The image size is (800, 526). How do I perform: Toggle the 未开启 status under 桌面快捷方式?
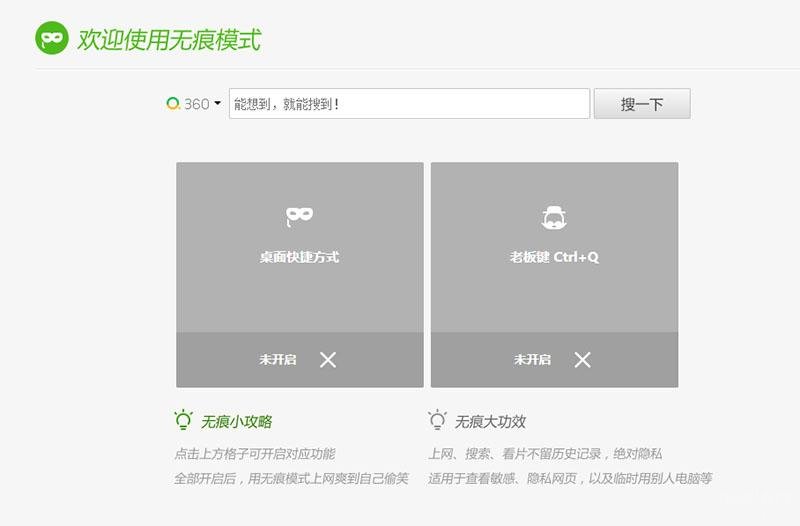[278, 360]
